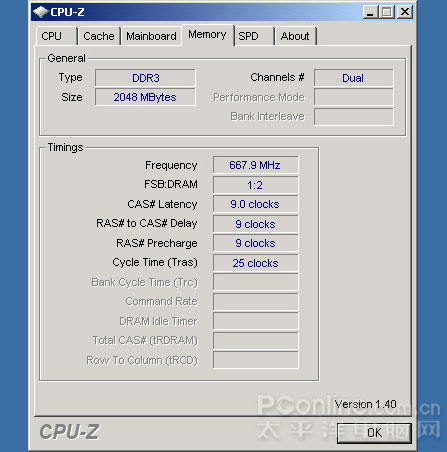Click the 1:2 FSB:DRAM ratio value
Viewport: 447px width, 452px height.
pyautogui.click(x=256, y=185)
